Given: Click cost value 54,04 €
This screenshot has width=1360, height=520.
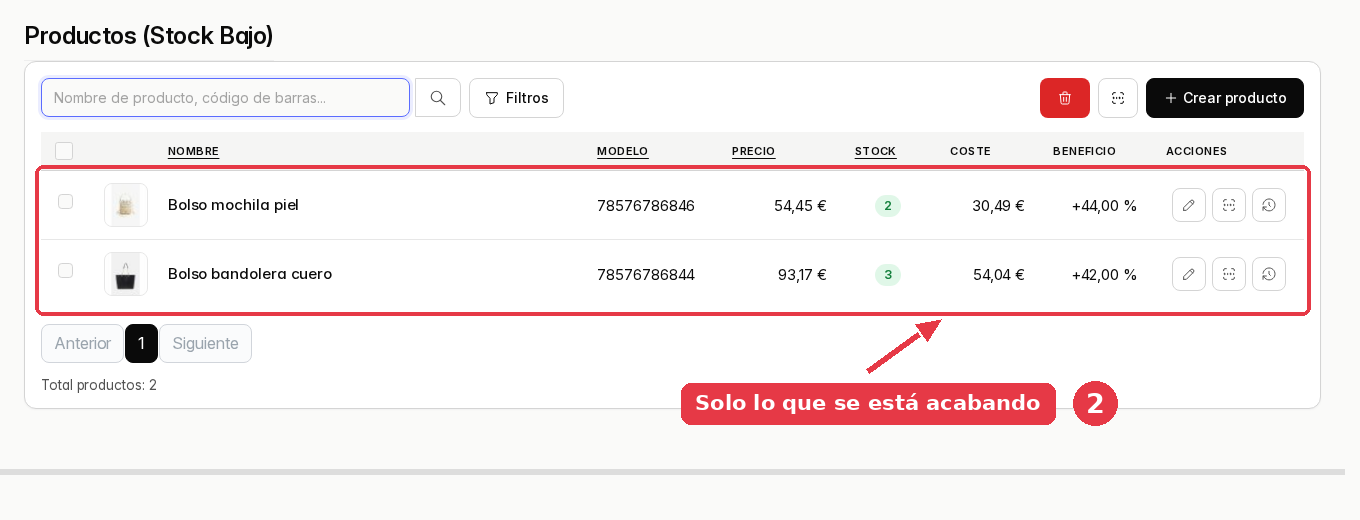Looking at the screenshot, I should coord(999,275).
